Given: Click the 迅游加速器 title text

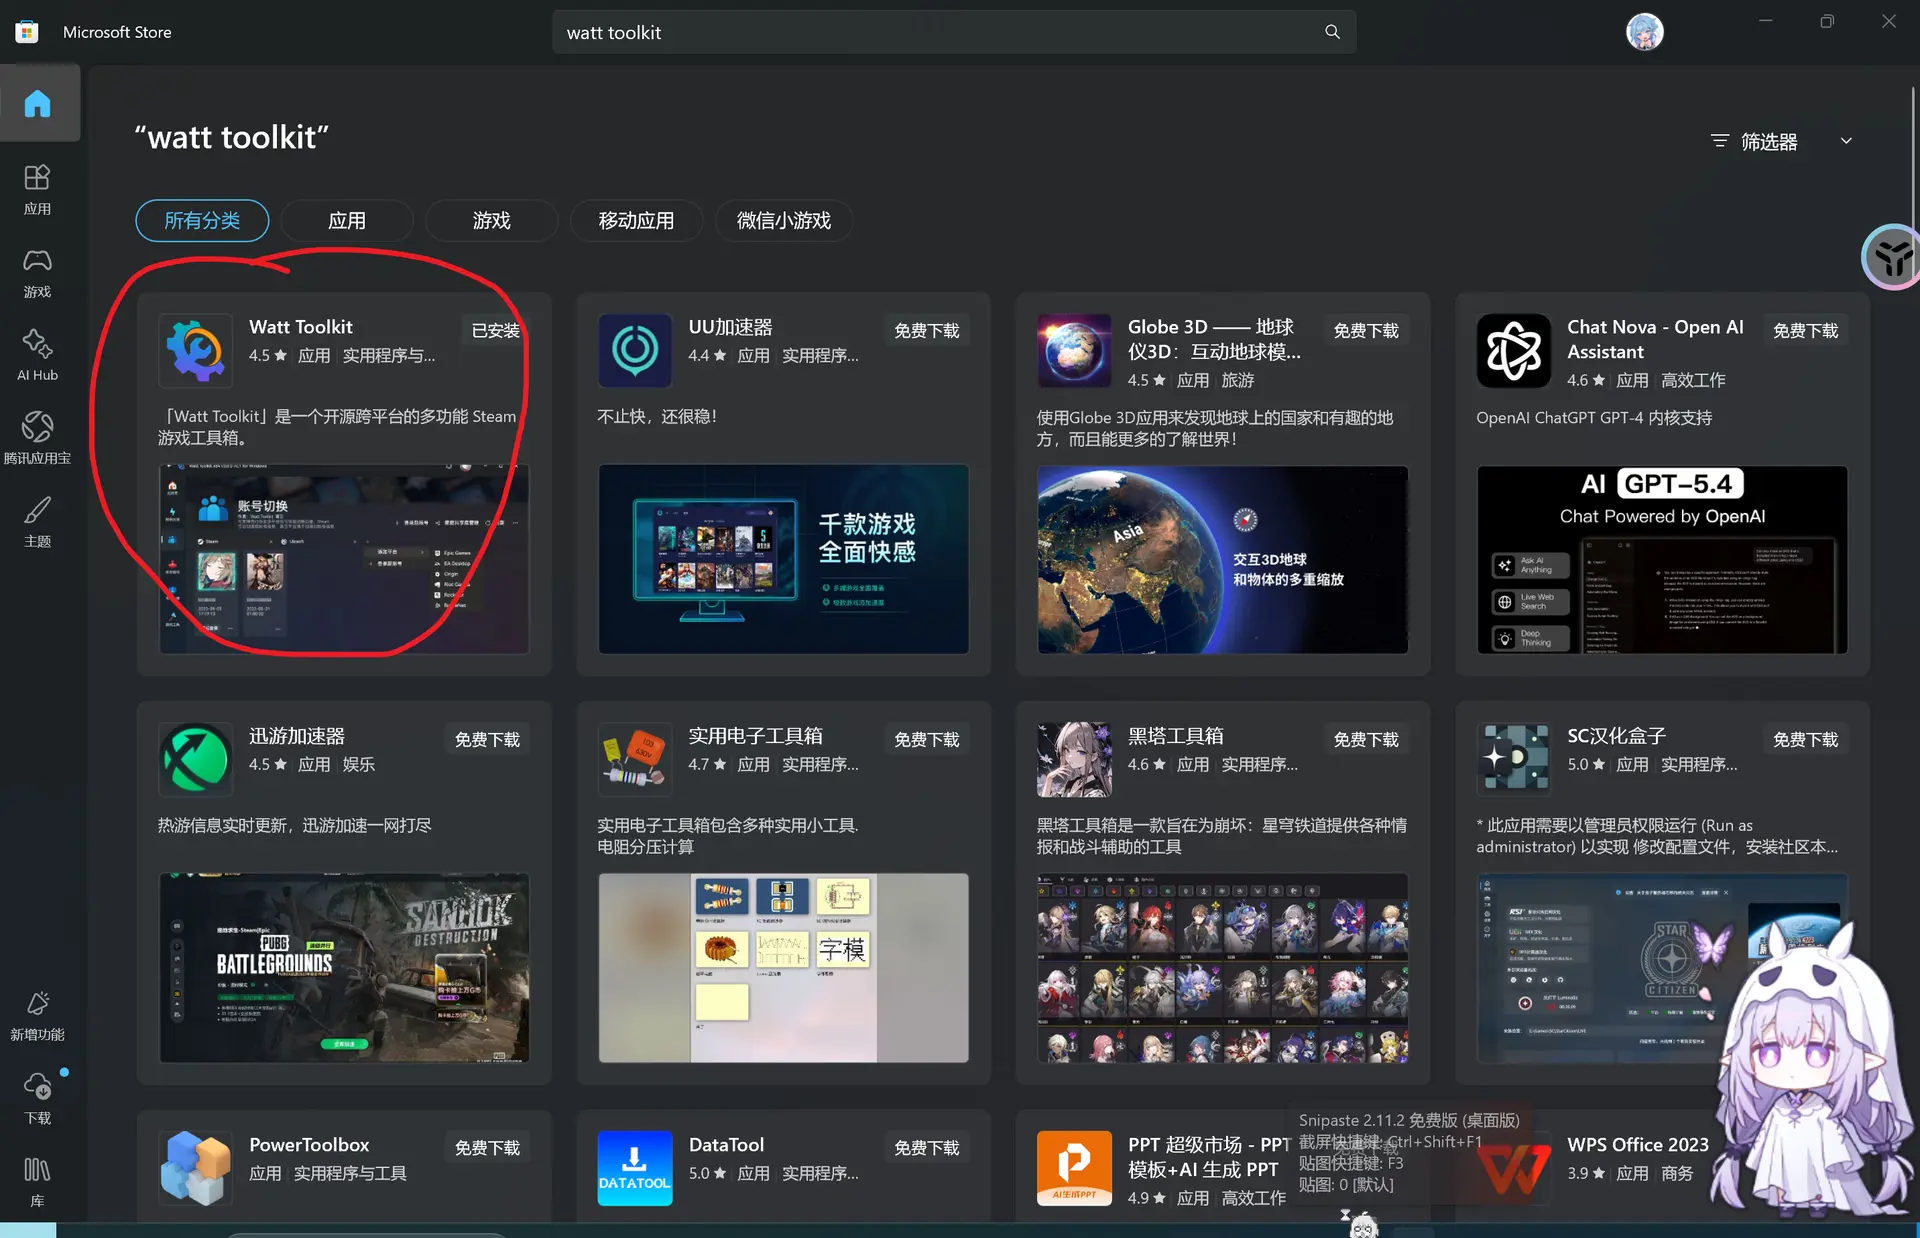Looking at the screenshot, I should click(x=297, y=736).
